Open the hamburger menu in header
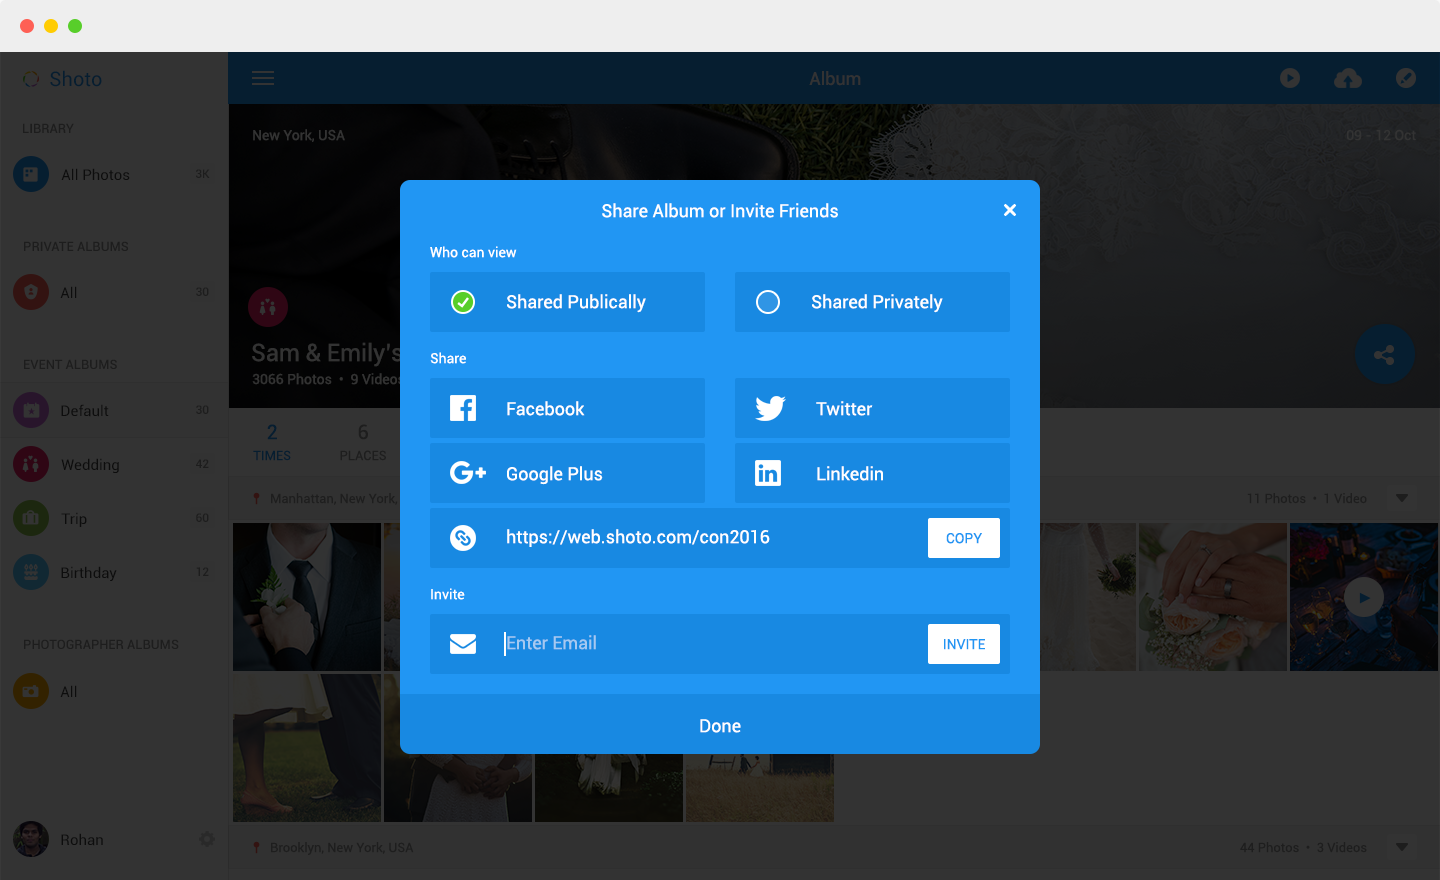The image size is (1440, 880). (263, 78)
